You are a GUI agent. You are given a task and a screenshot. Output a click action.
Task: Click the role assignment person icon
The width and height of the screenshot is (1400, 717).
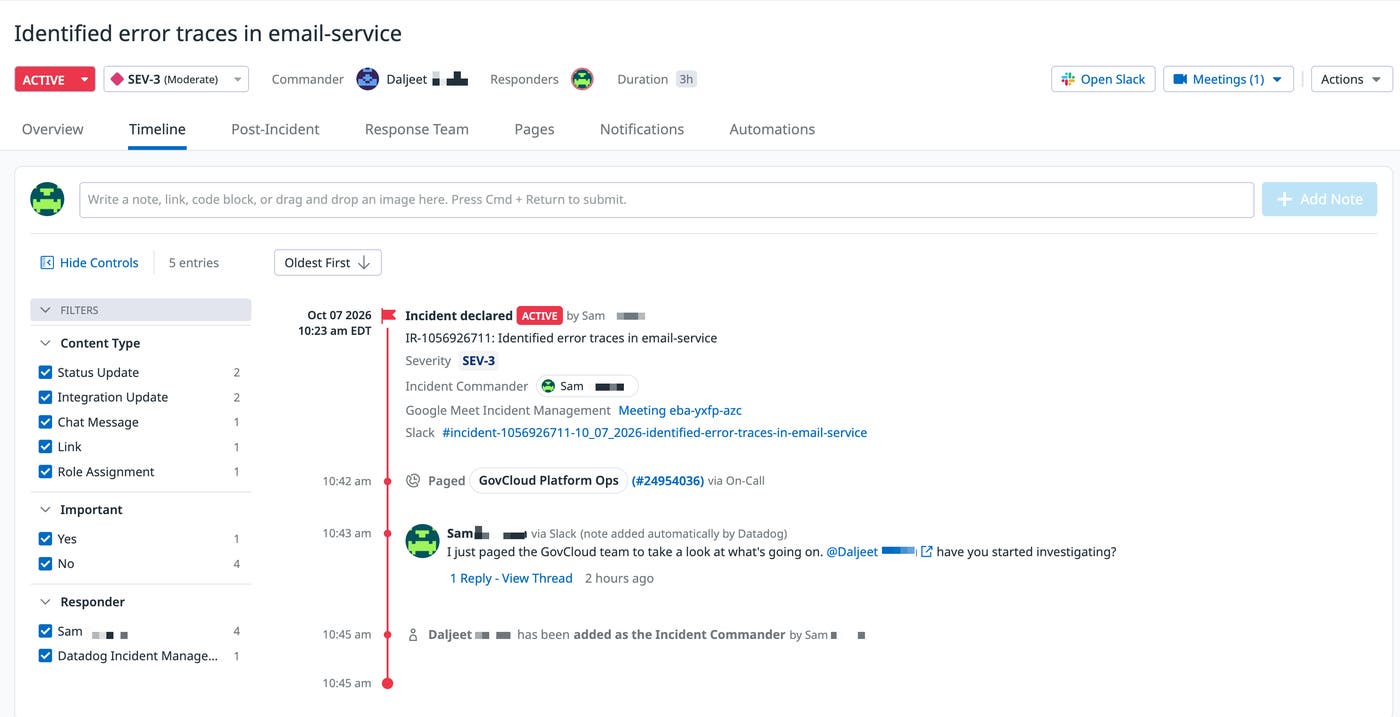pos(413,635)
